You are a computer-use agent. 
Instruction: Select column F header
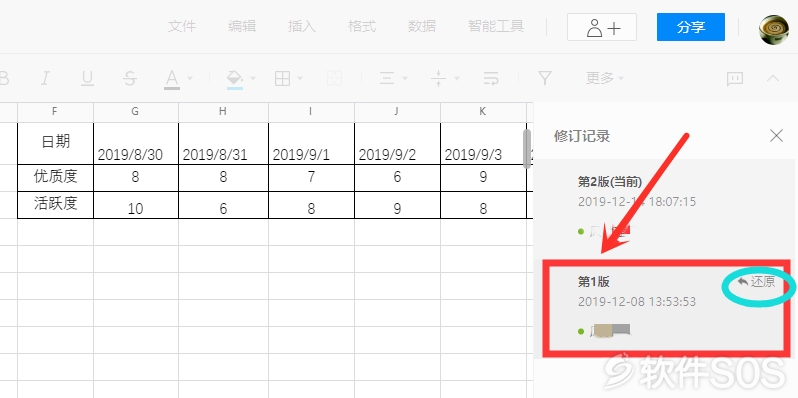click(x=55, y=111)
